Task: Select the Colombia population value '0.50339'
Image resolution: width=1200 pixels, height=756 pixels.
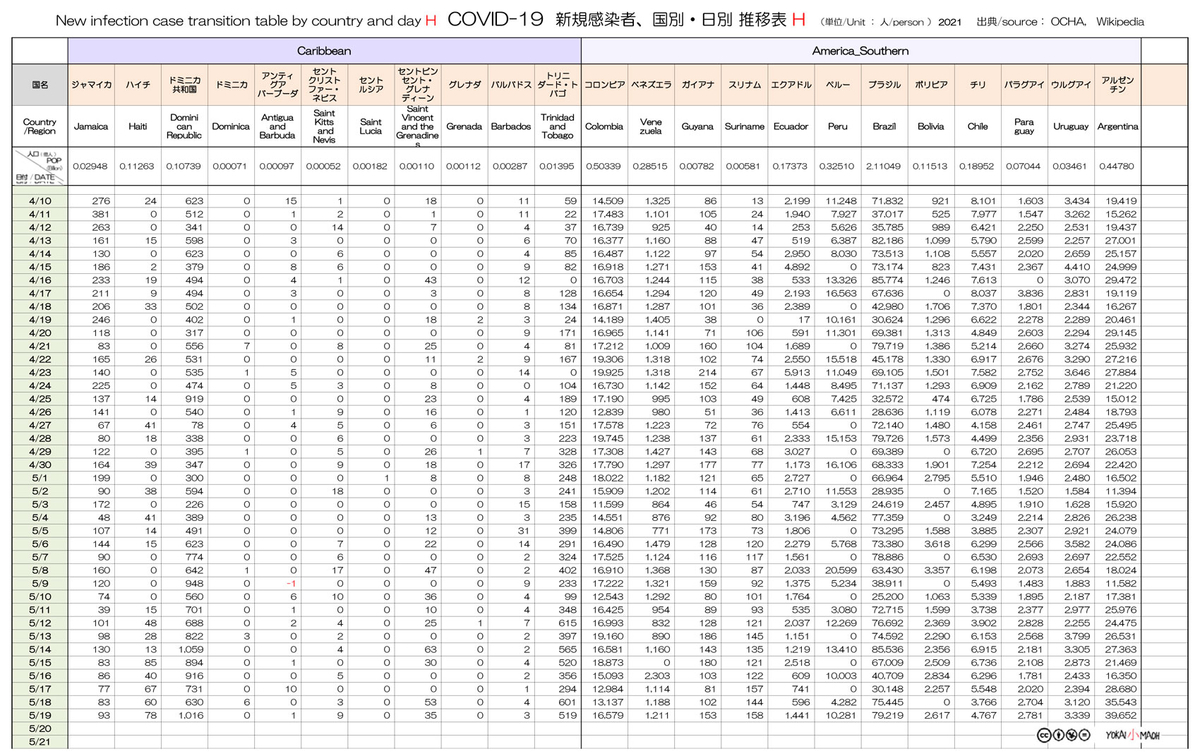Action: (x=604, y=165)
